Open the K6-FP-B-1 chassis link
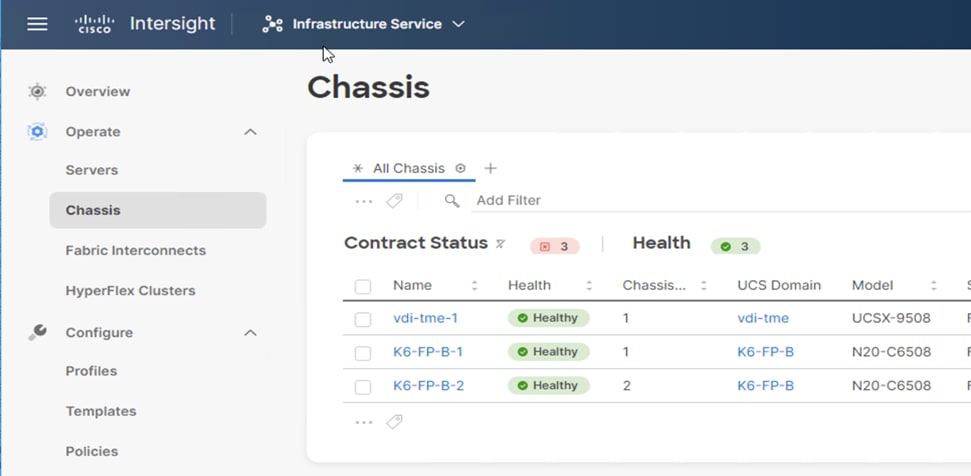The height and width of the screenshot is (476, 971). (x=428, y=352)
